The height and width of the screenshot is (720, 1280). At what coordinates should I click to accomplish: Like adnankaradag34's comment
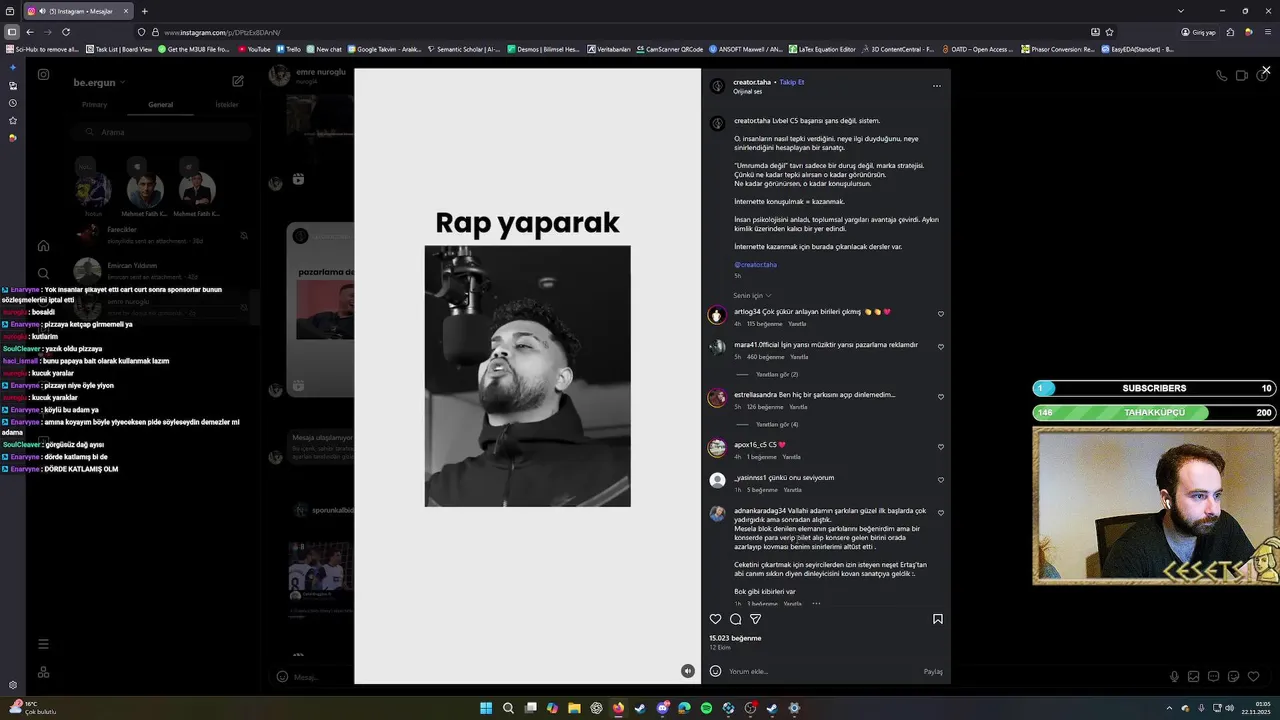pyautogui.click(x=941, y=513)
